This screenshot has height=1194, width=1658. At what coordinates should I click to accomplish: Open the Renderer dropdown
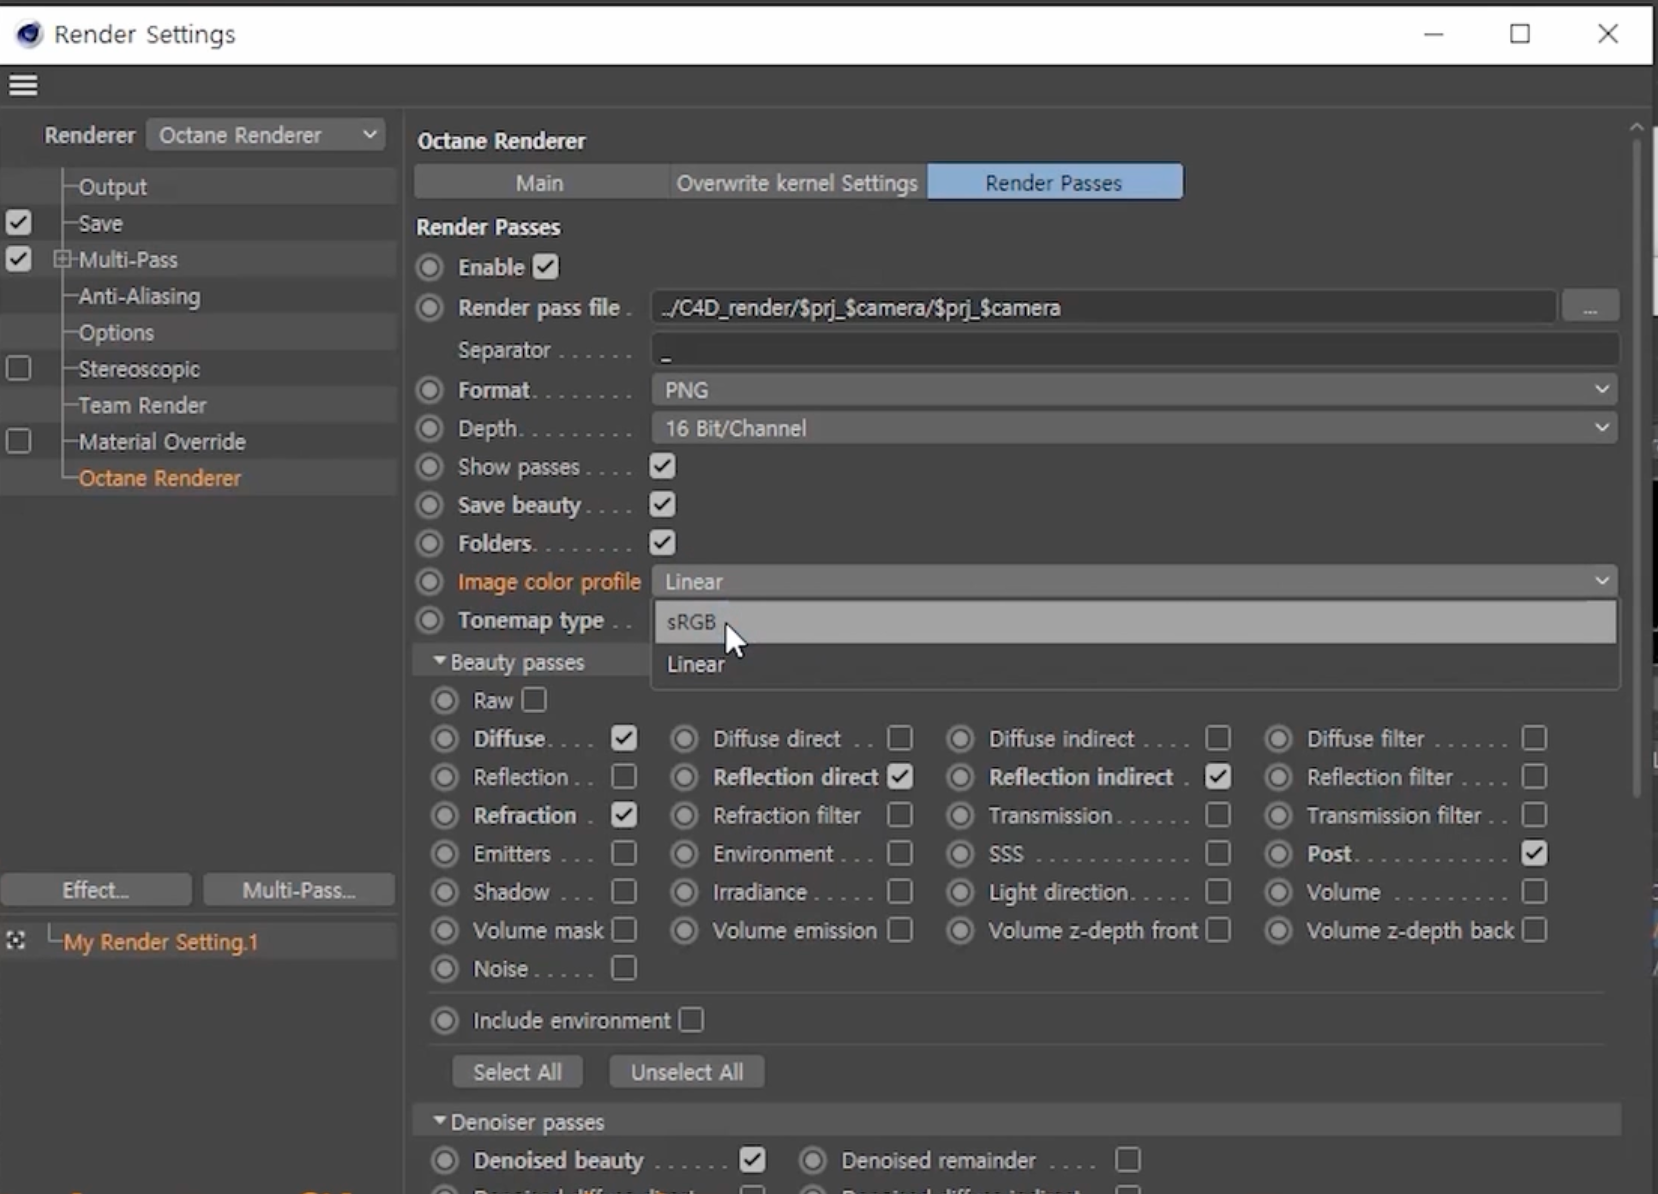[x=266, y=135]
